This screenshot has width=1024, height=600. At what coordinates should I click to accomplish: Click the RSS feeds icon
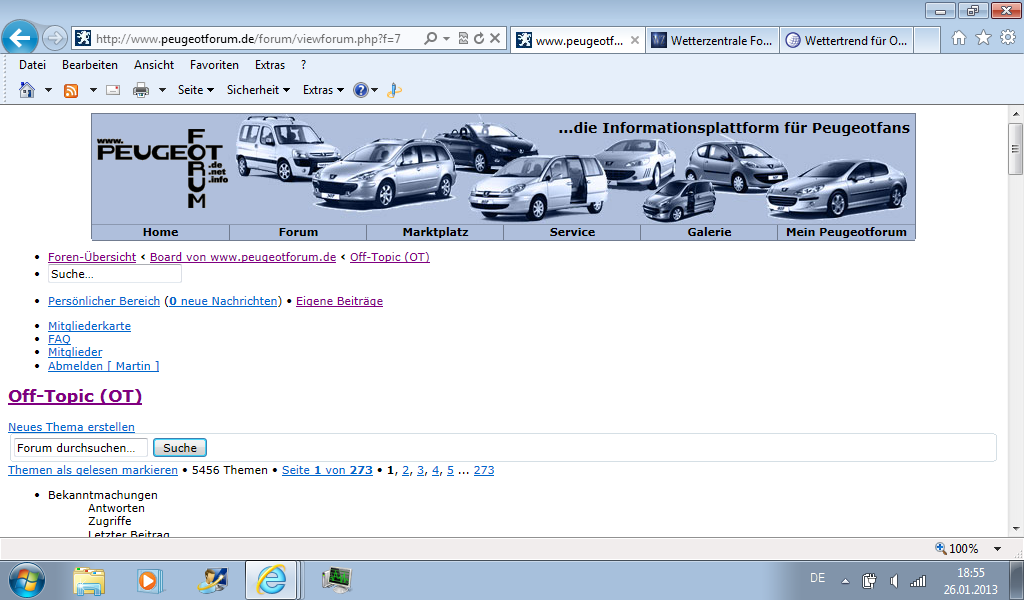tap(71, 90)
